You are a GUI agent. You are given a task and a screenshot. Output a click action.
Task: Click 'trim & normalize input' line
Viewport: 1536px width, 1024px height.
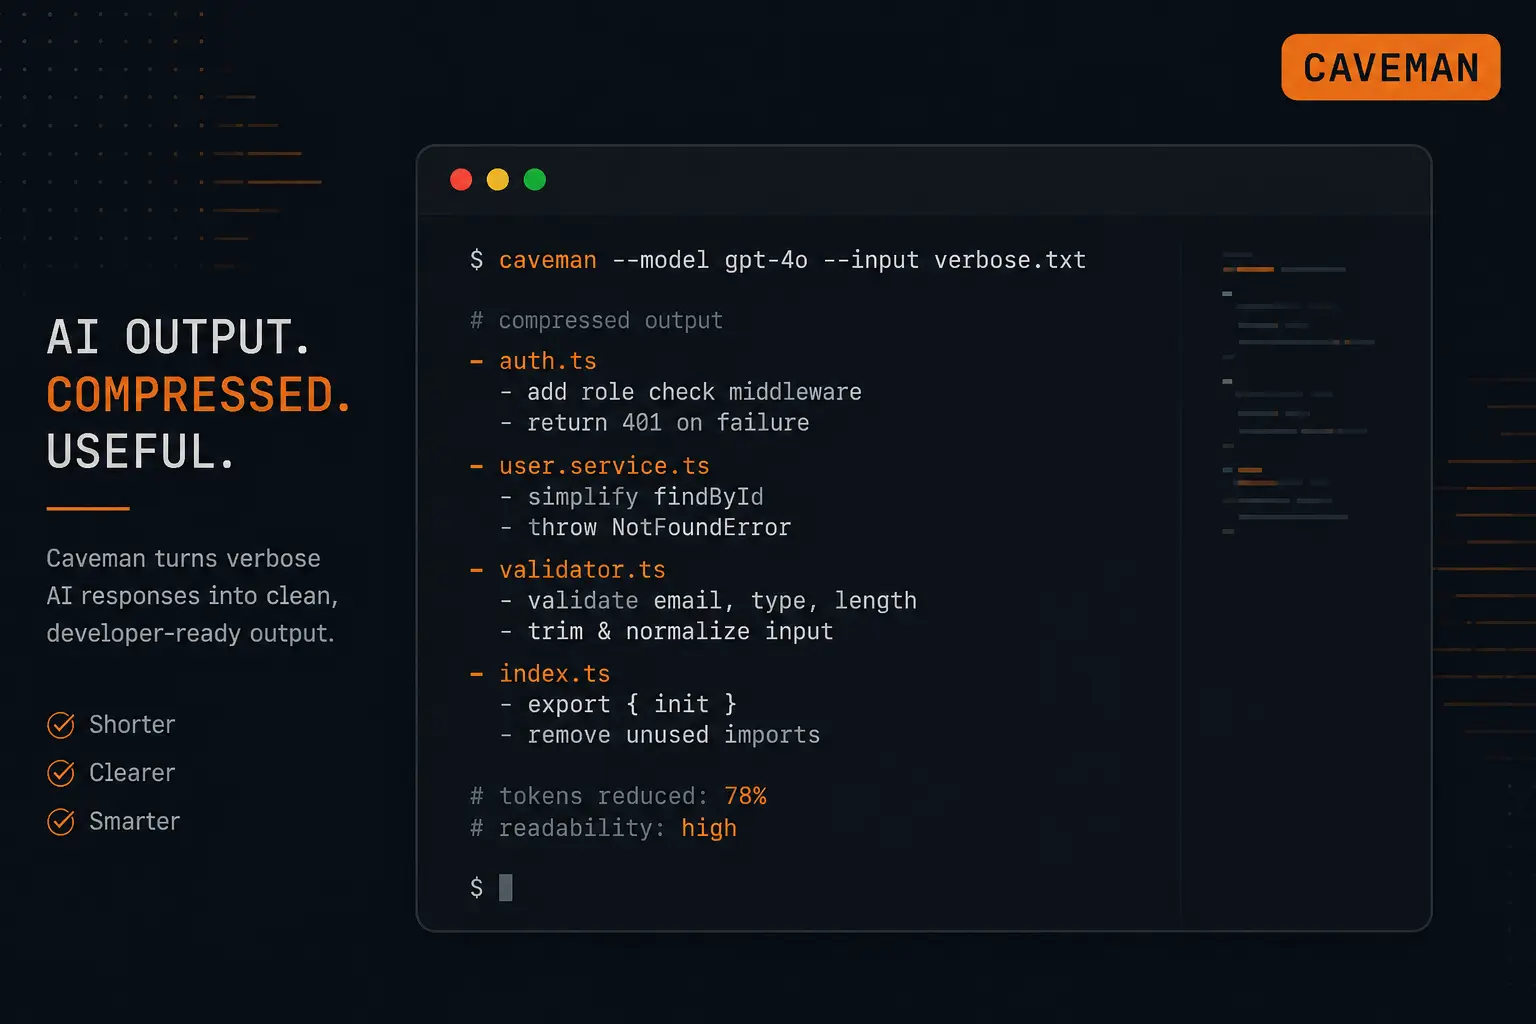(680, 631)
